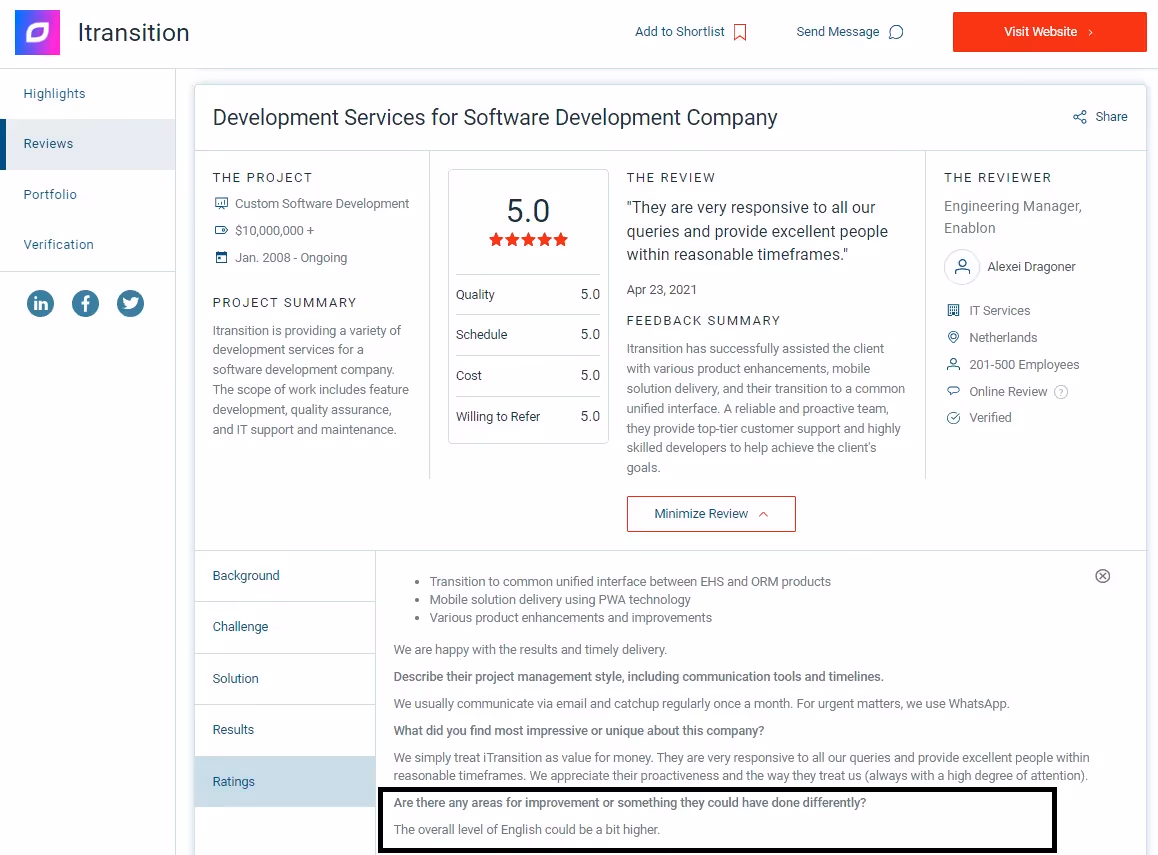Click the $10,000,000 + budget text
Image resolution: width=1158 pixels, height=855 pixels.
275,230
